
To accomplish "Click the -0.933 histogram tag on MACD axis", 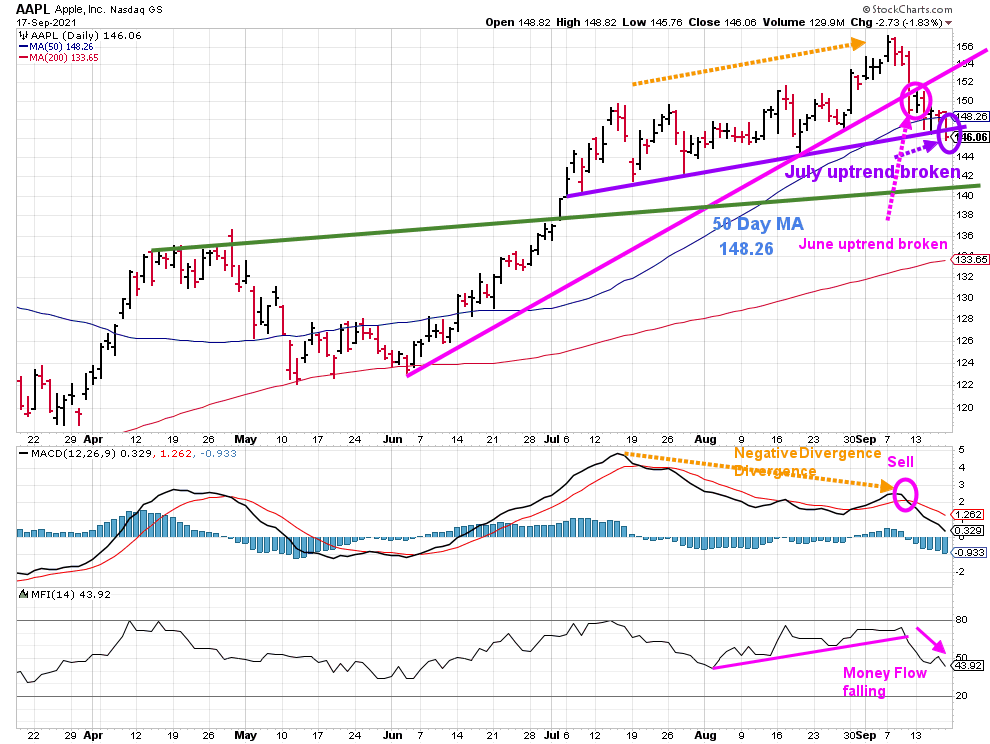I will pos(969,553).
